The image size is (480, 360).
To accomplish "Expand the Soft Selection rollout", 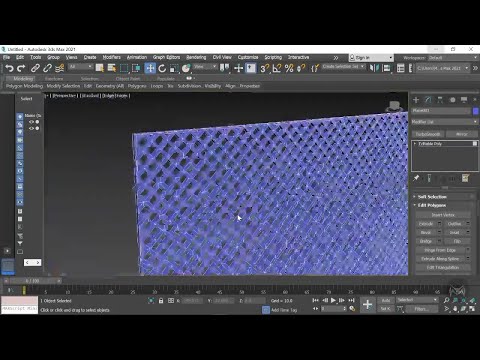I will point(432,197).
